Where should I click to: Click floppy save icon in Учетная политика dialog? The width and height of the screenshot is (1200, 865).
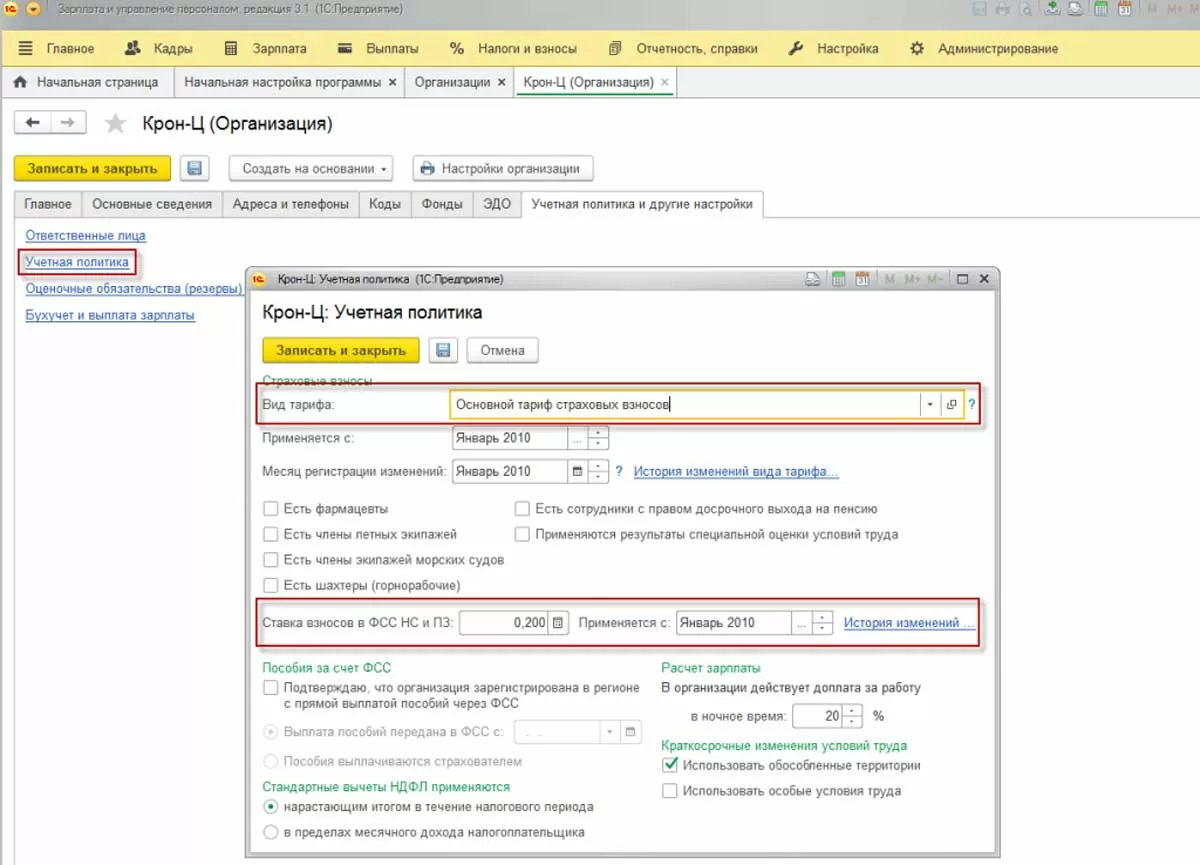click(x=443, y=350)
